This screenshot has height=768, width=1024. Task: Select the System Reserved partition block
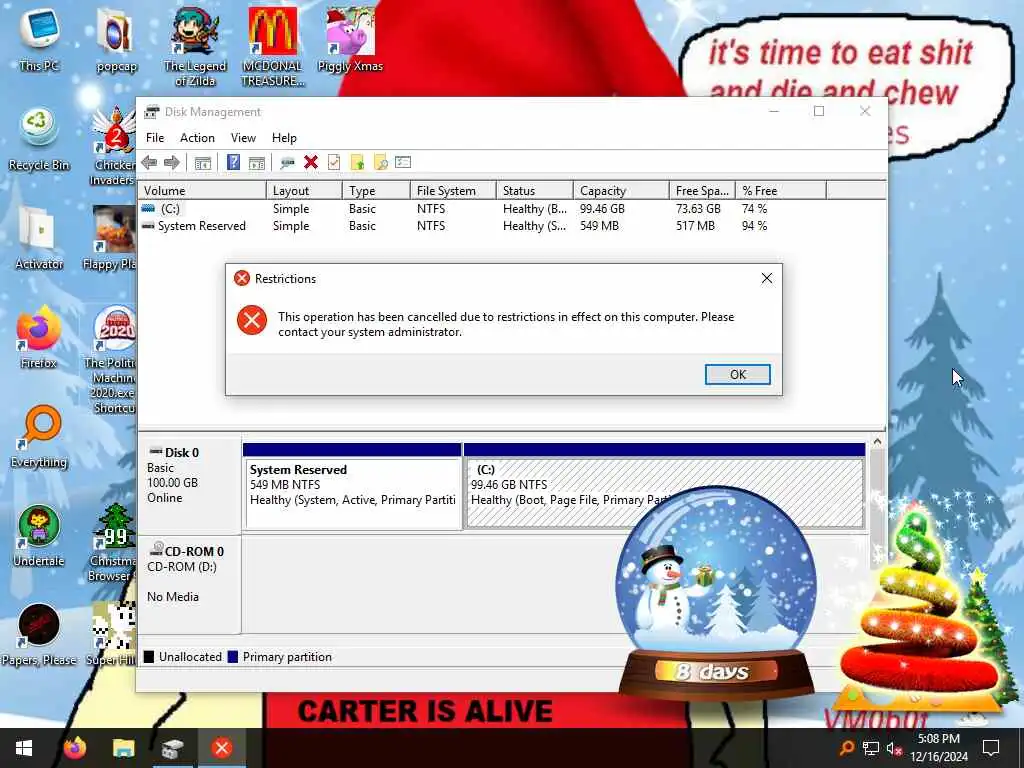pos(352,487)
